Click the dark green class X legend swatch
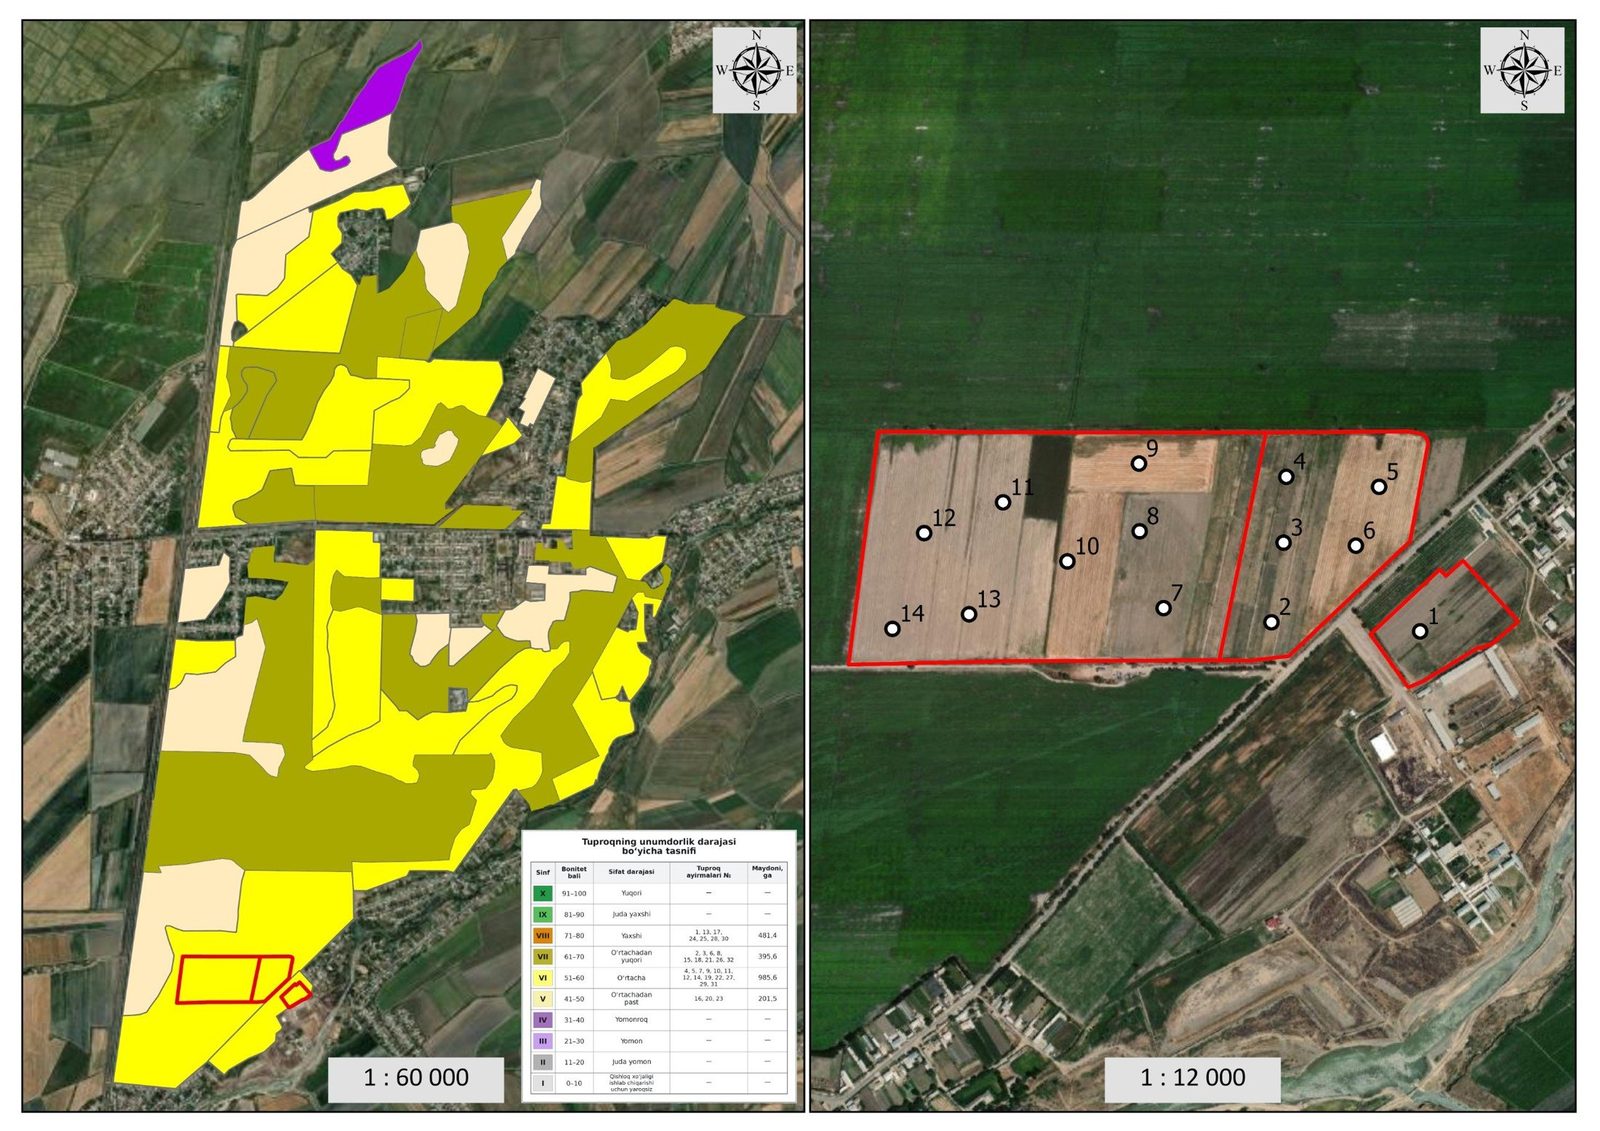1600x1131 pixels. coord(543,893)
